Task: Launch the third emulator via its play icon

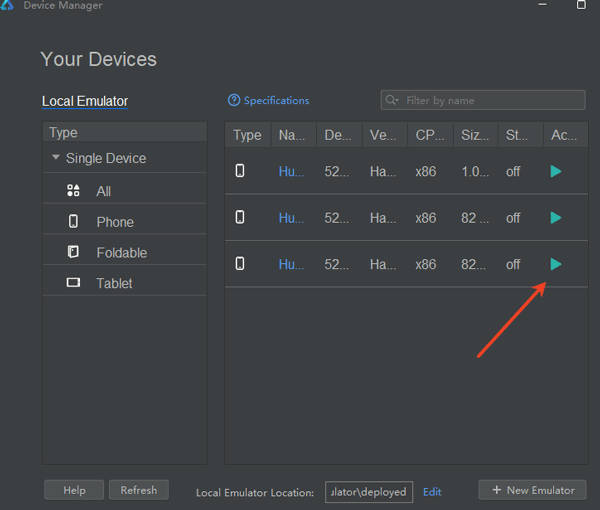Action: (x=556, y=264)
